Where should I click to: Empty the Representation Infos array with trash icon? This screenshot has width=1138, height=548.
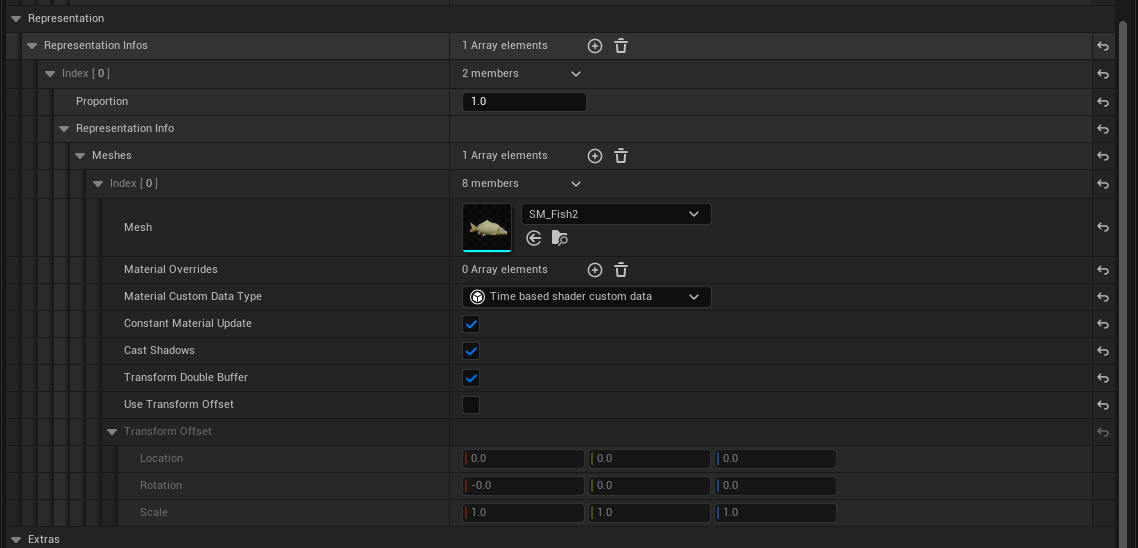pos(621,46)
